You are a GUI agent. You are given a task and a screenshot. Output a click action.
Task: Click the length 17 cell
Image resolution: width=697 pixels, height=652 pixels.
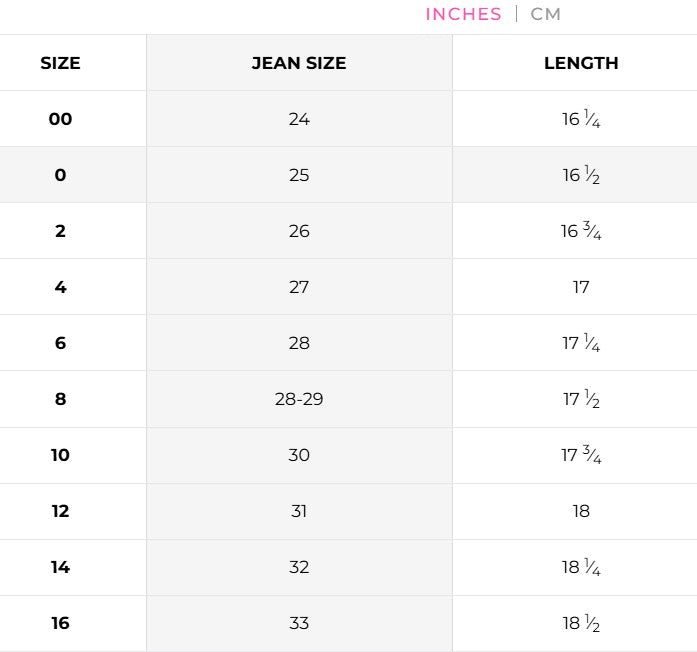(x=581, y=287)
